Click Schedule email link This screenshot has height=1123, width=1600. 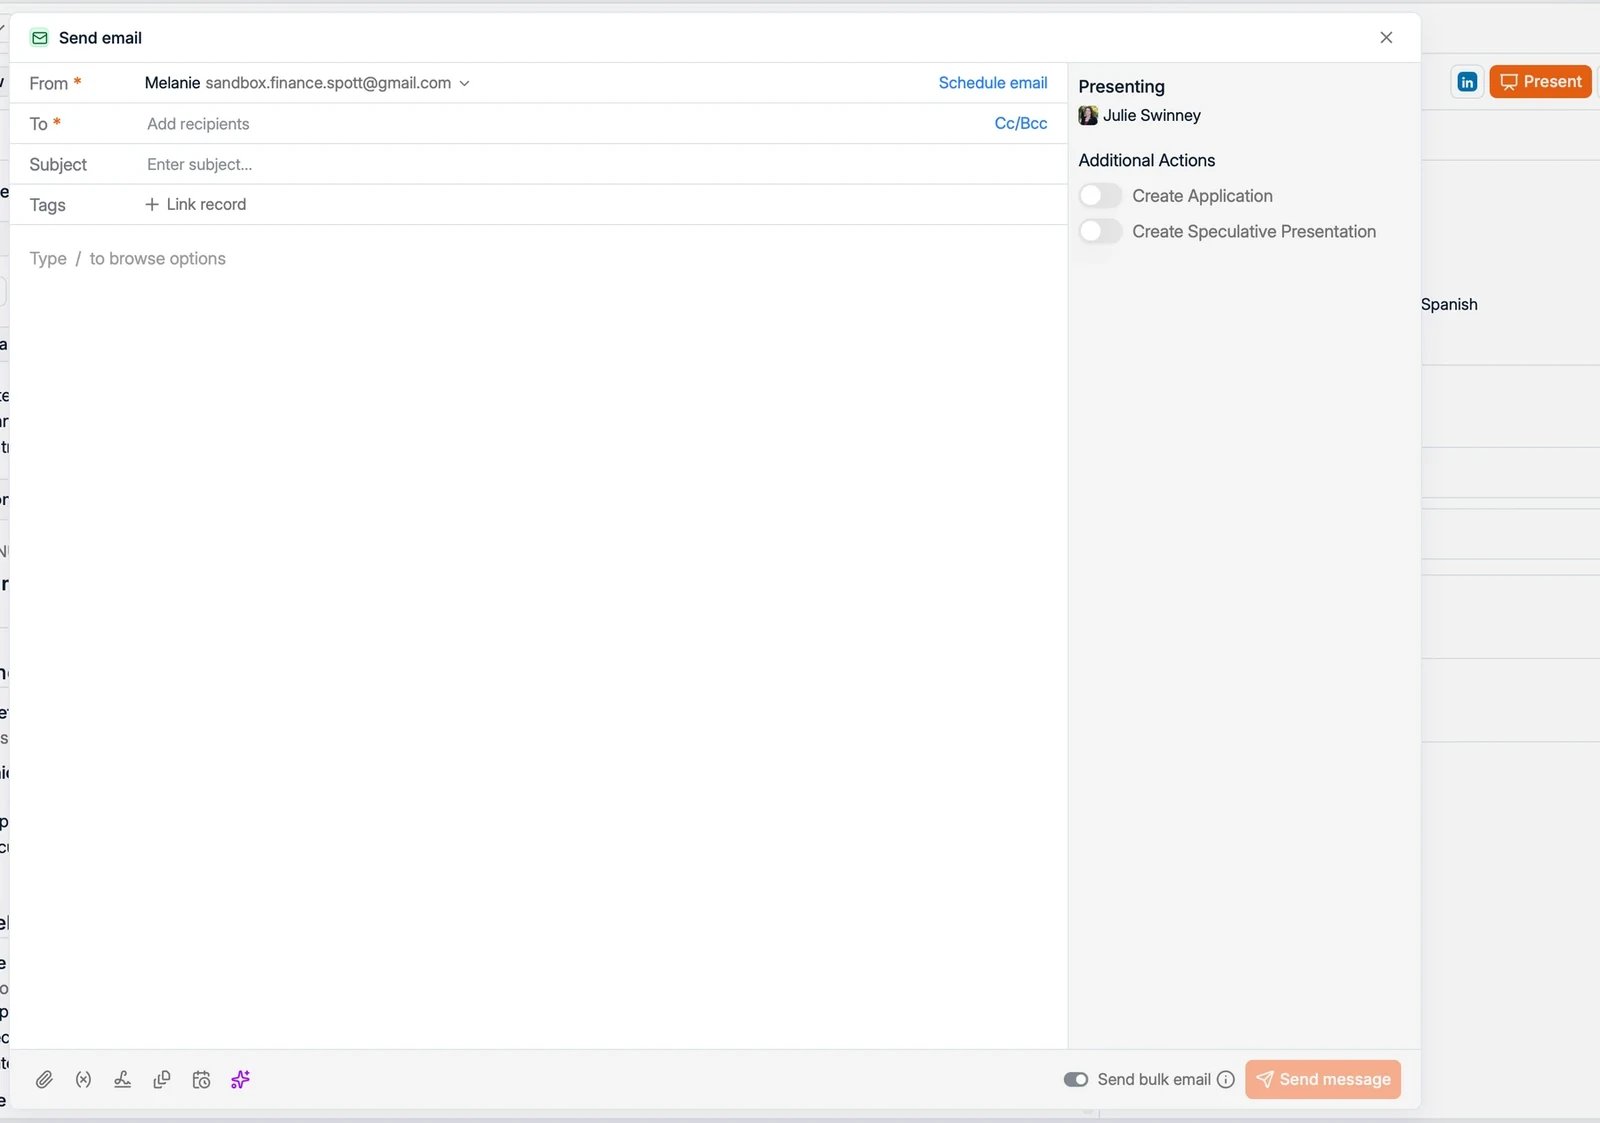[993, 83]
